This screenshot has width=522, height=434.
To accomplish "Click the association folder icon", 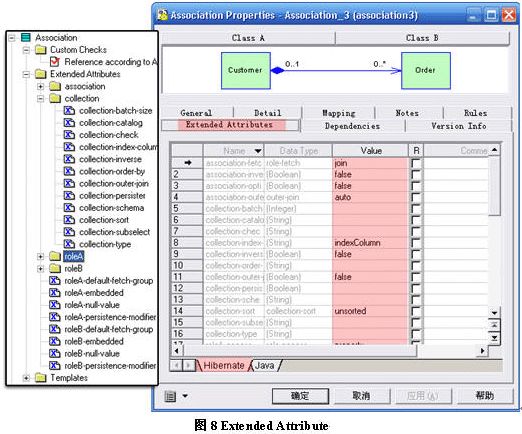I will [x=55, y=86].
